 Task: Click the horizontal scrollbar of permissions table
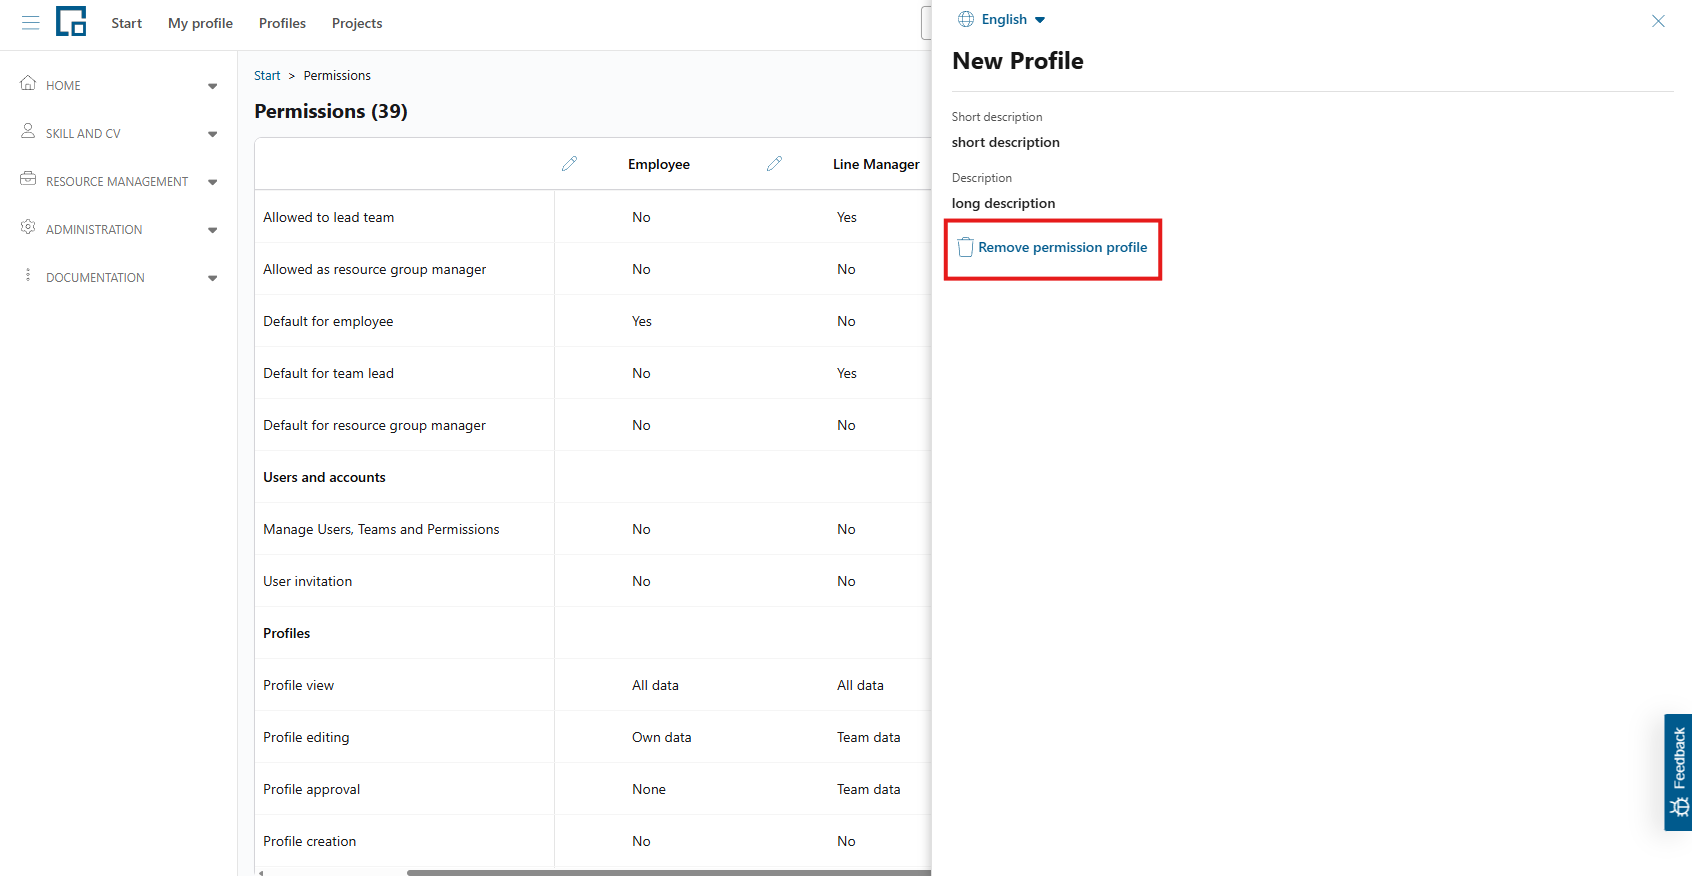pyautogui.click(x=668, y=872)
